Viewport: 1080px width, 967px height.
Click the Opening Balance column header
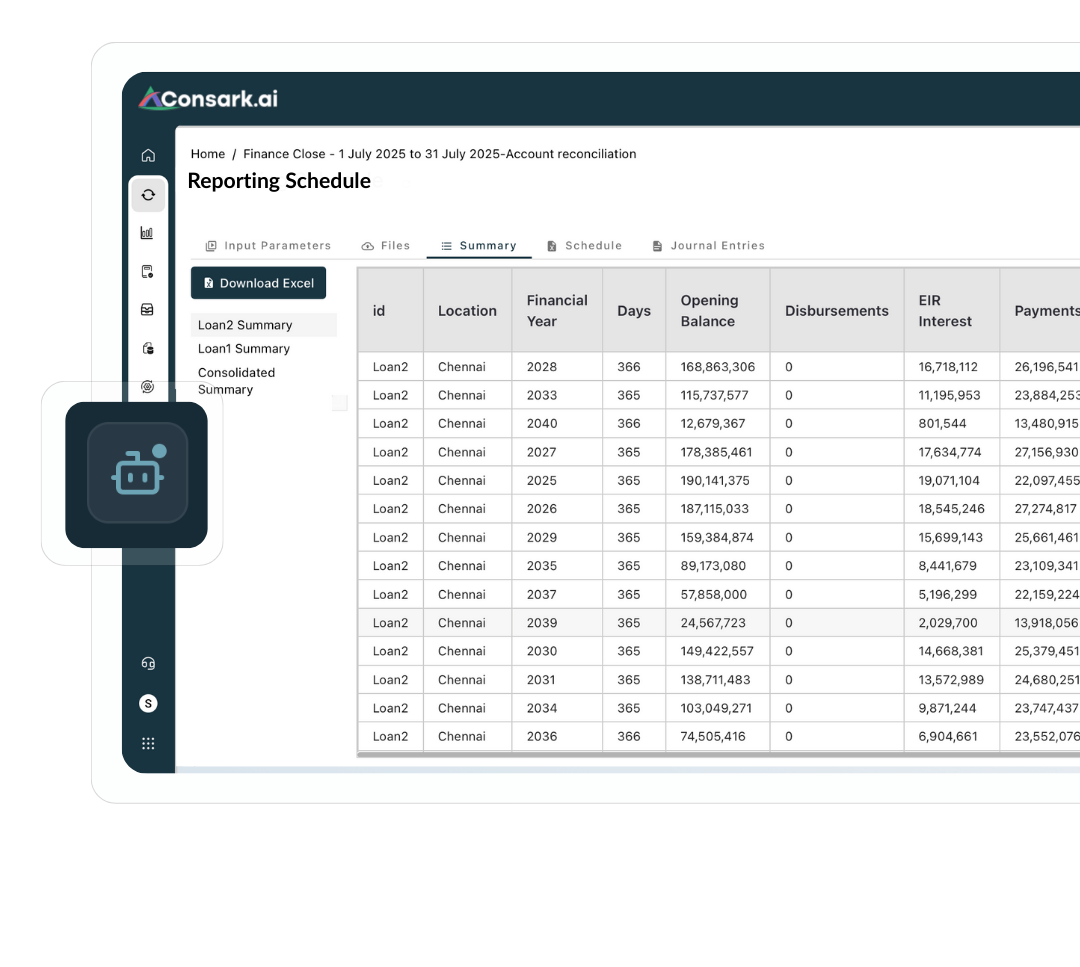click(x=709, y=311)
